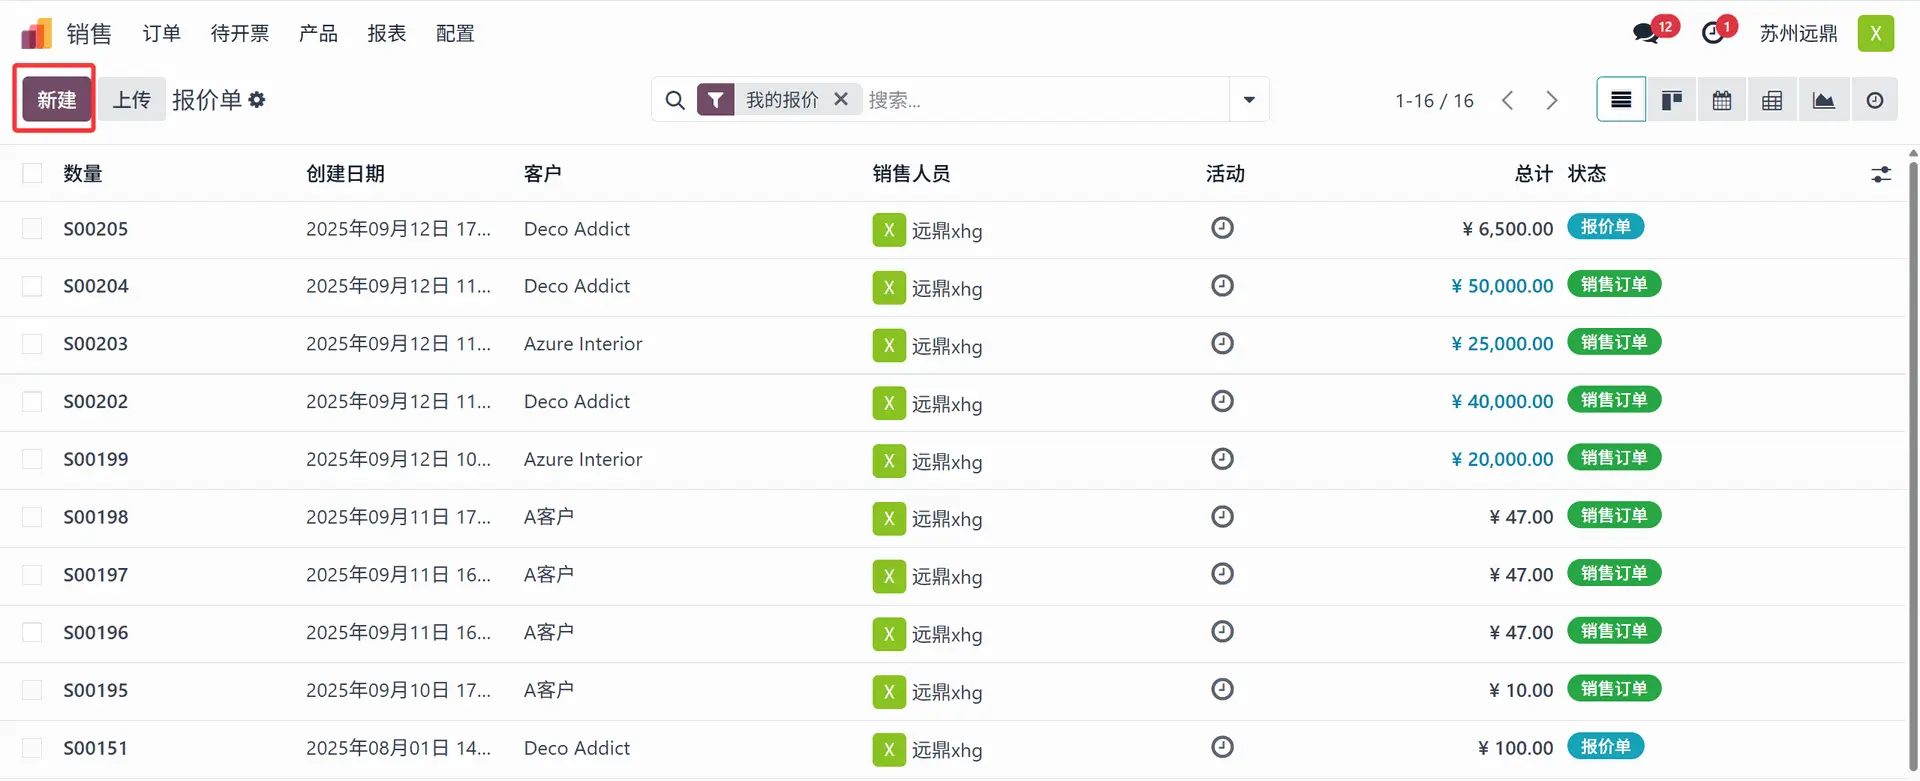Open the calendar view
The image size is (1920, 781).
[1722, 100]
